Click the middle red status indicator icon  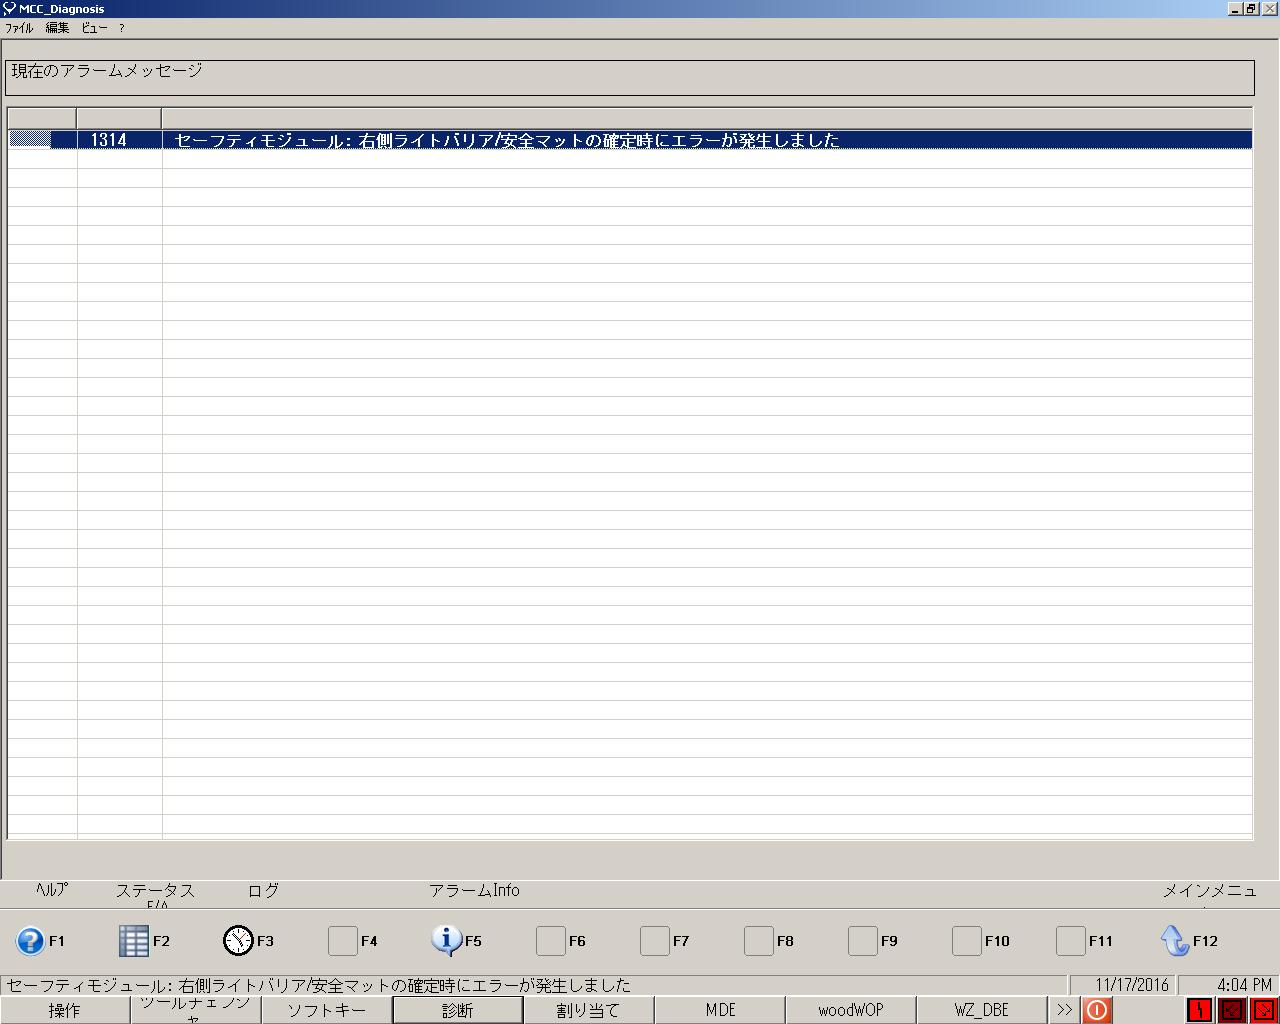(1232, 1010)
